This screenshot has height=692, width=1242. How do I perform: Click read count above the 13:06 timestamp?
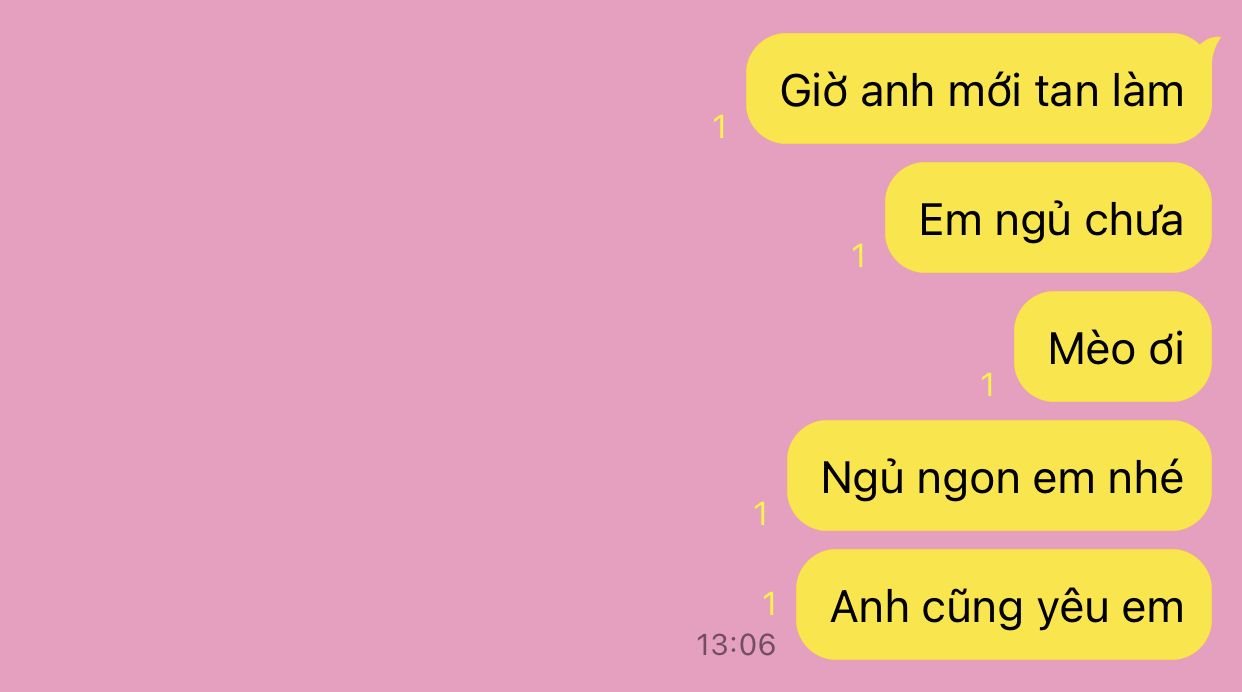769,604
